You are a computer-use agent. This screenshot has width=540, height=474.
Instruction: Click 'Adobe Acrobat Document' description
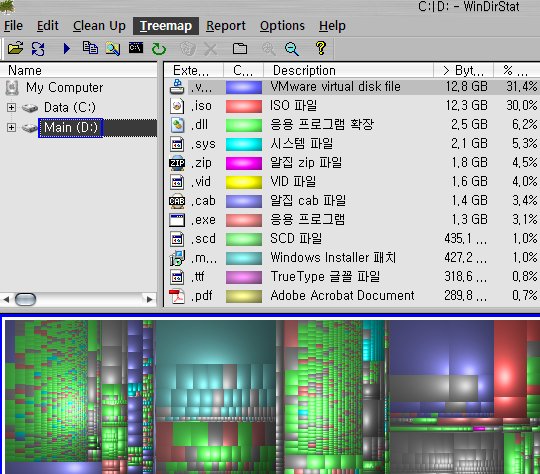(x=342, y=296)
